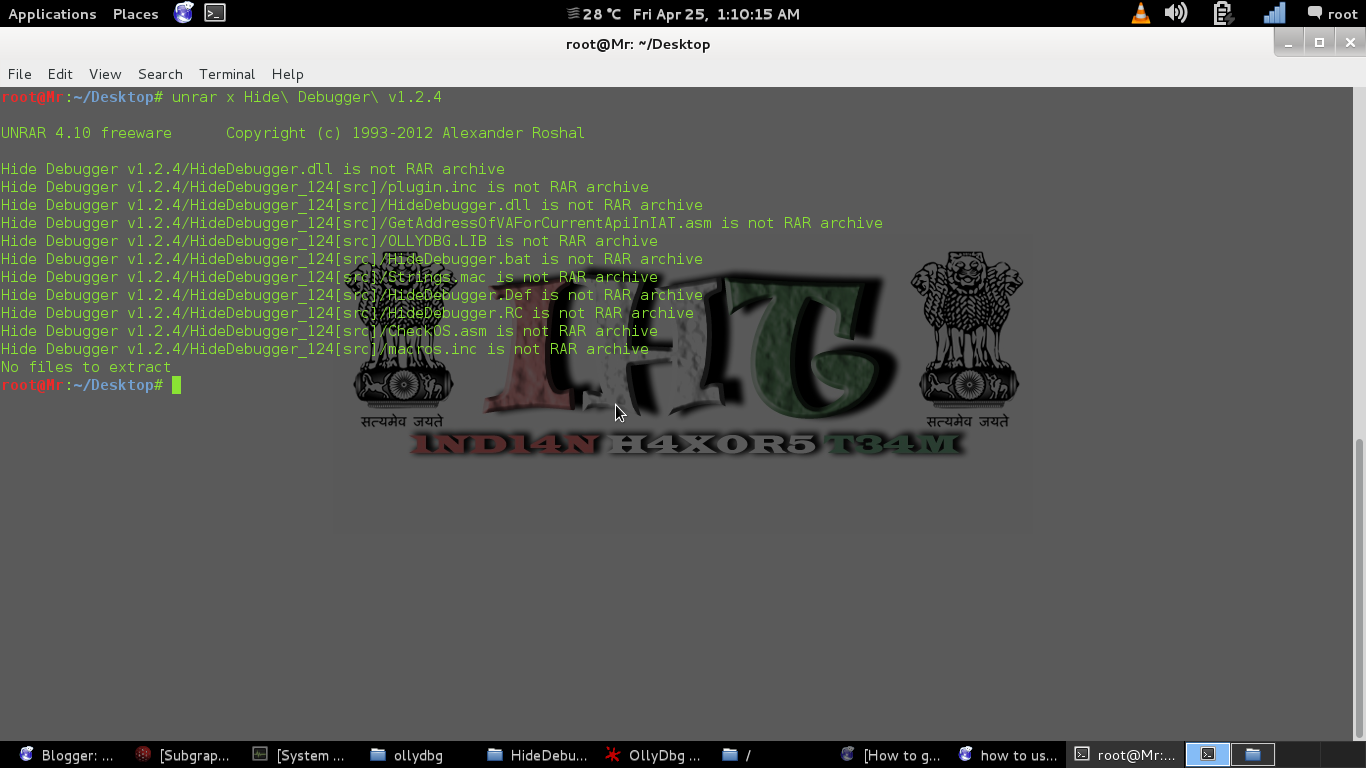Click the 'unrar x Hide\ Debugger\ v1.2.4' command

(307, 97)
